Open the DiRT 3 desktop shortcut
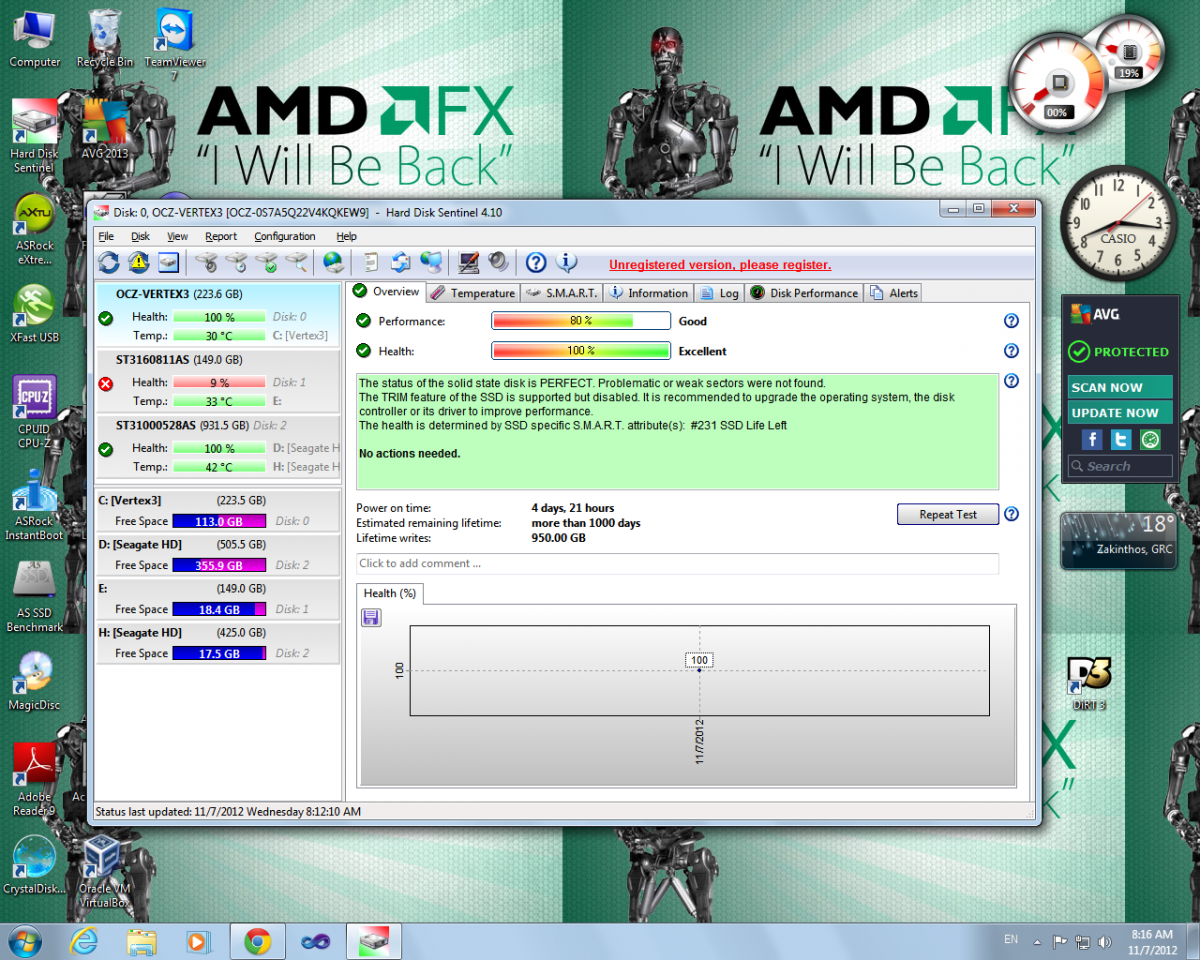Viewport: 1200px width, 960px height. 1089,683
